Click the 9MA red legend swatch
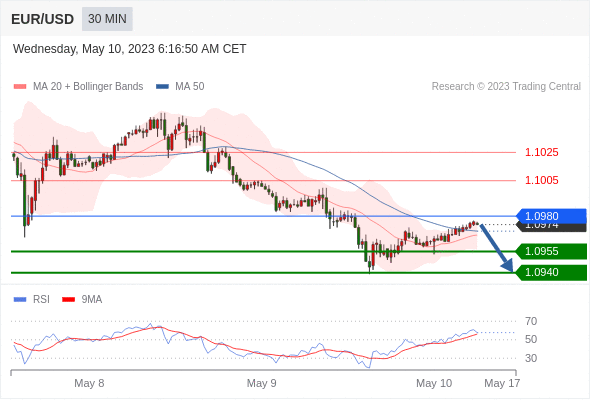The height and width of the screenshot is (400, 590). [68, 300]
